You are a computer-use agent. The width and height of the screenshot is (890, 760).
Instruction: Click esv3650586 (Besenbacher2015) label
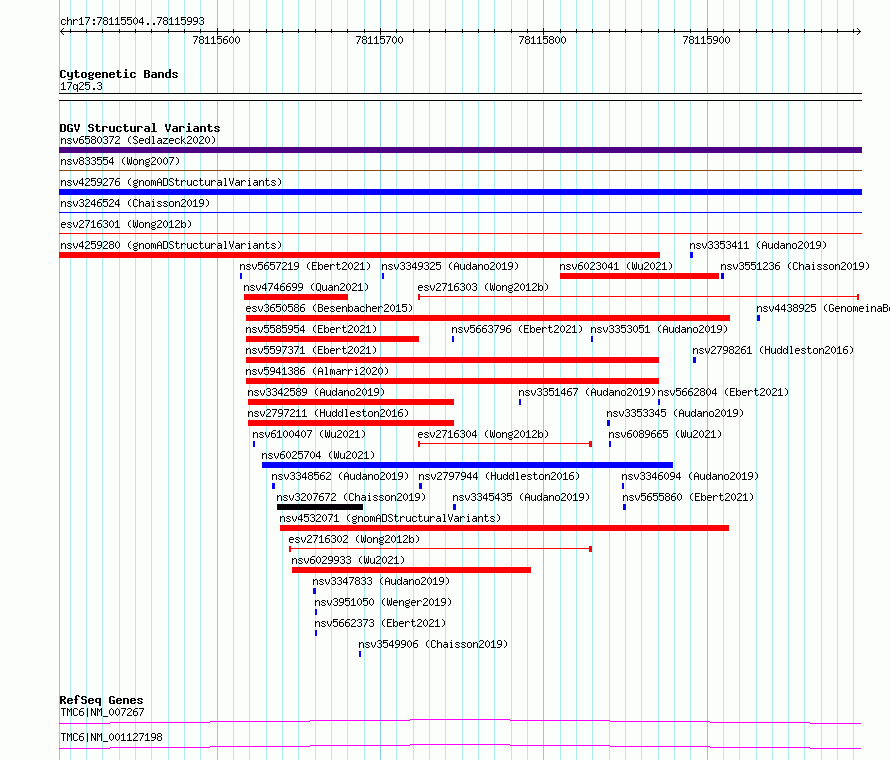(x=329, y=308)
